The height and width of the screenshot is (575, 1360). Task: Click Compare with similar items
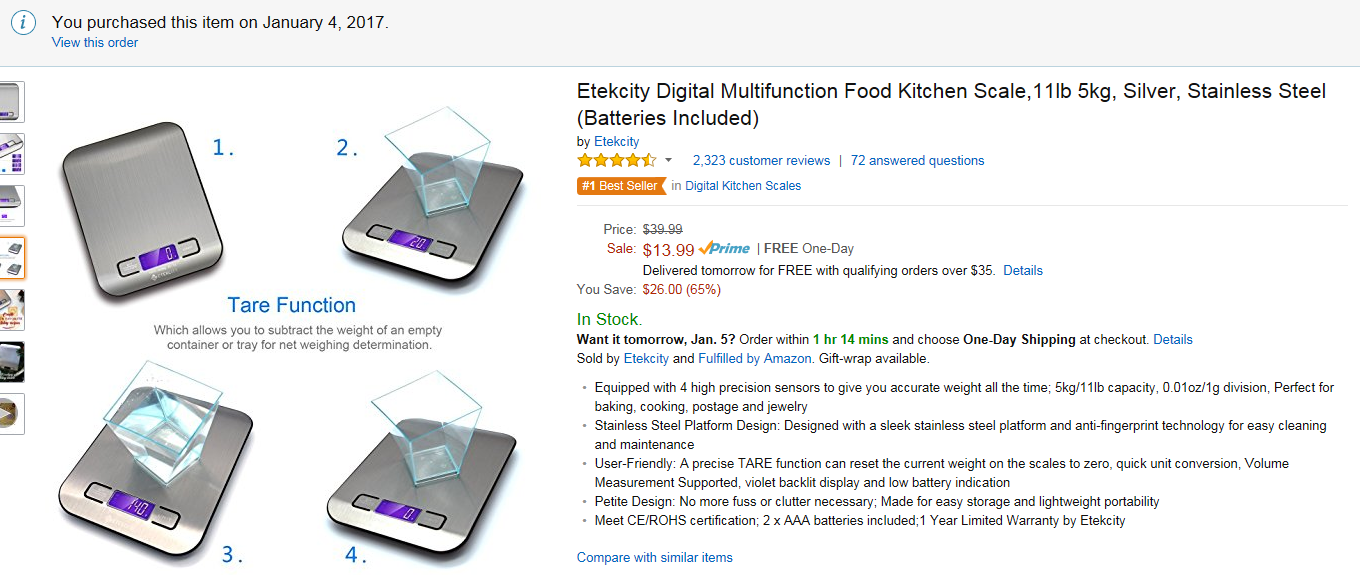coord(655,557)
